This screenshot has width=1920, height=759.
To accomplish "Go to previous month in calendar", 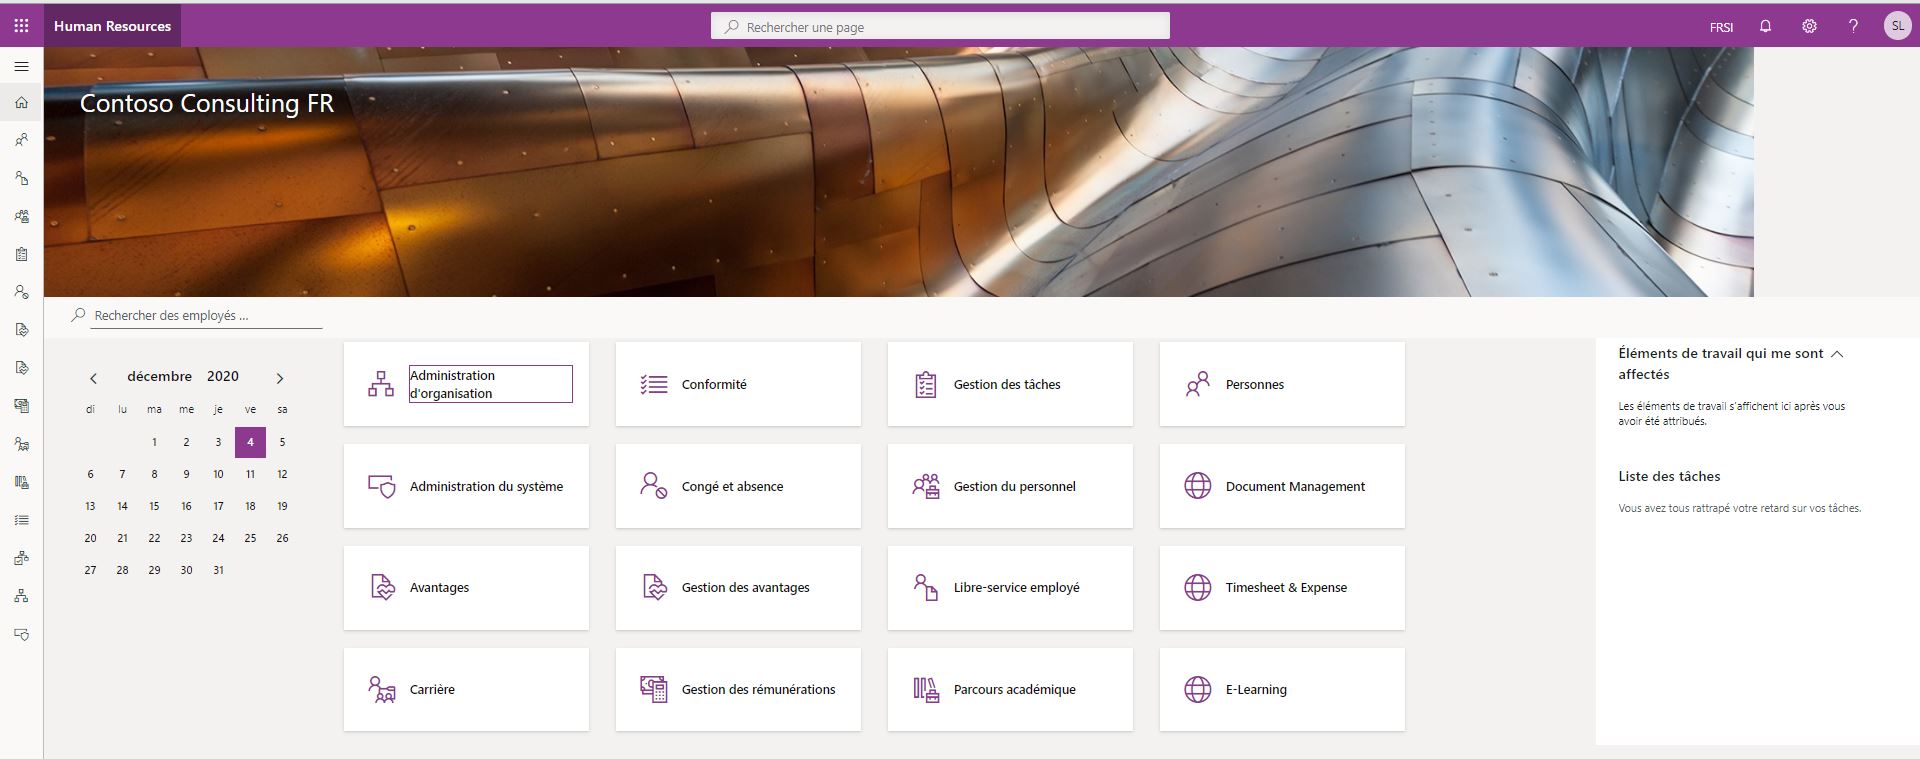I will click(x=93, y=378).
